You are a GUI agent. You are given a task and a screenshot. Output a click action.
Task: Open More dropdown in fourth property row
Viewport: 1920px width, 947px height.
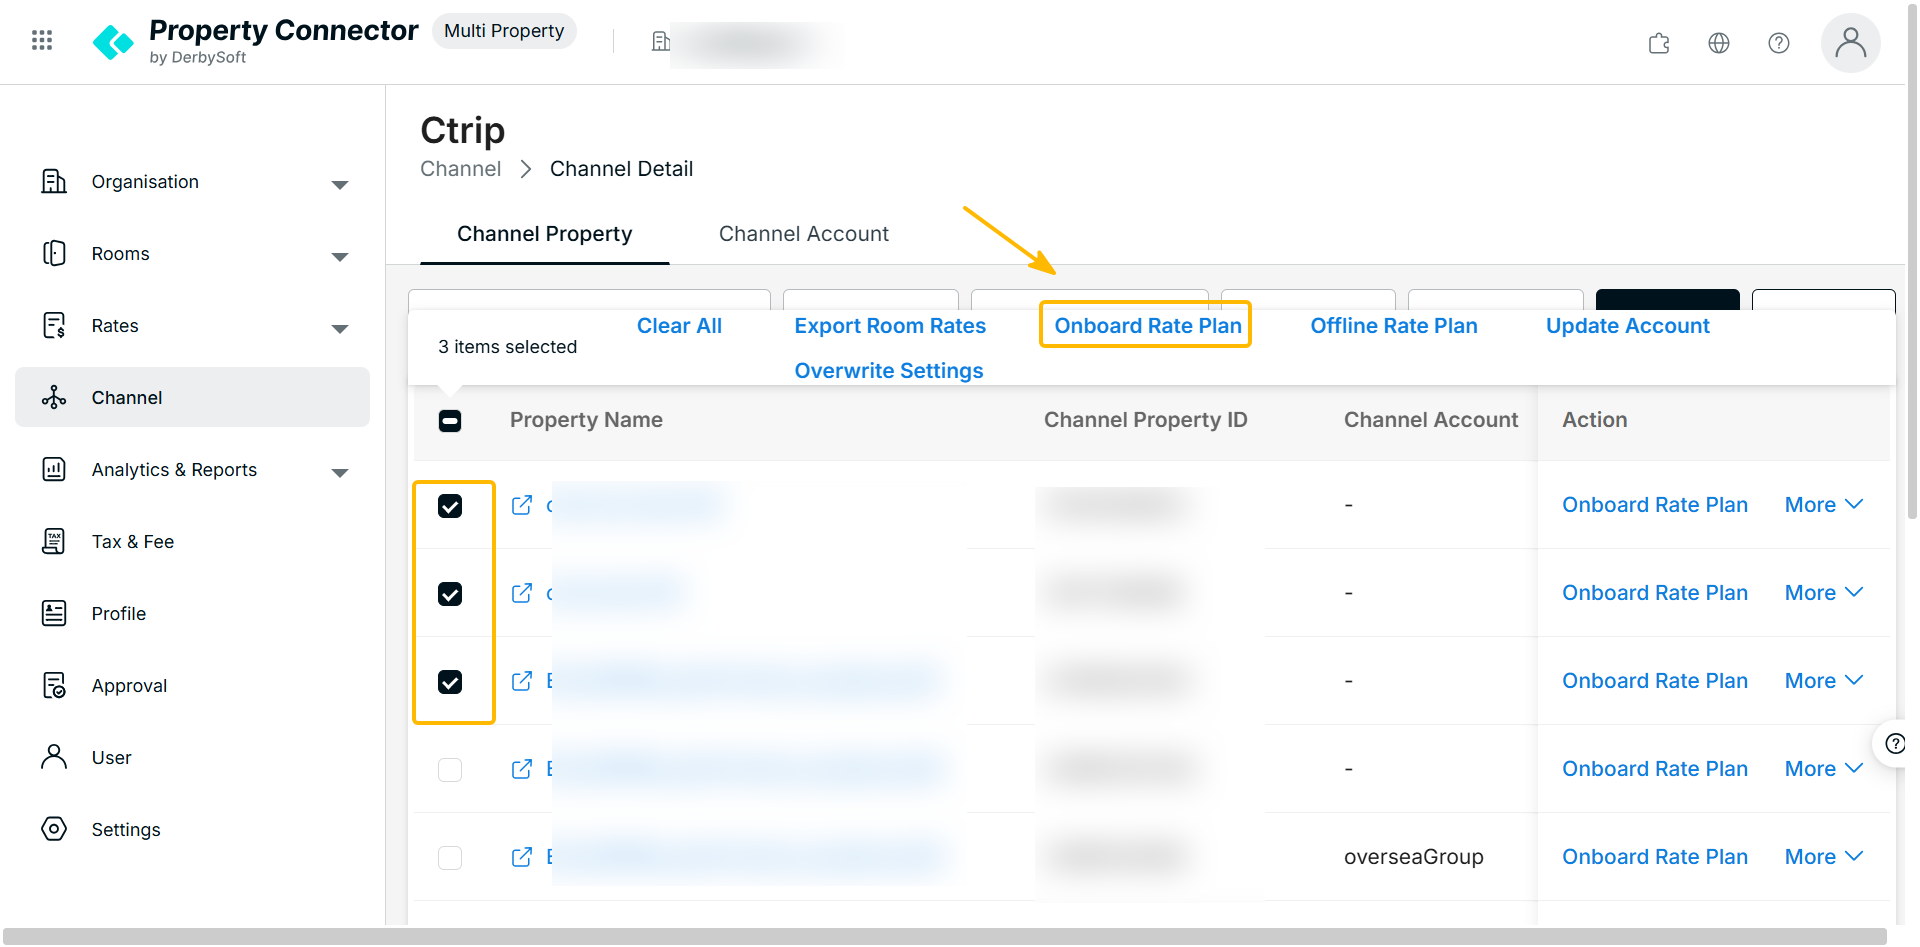(x=1824, y=769)
